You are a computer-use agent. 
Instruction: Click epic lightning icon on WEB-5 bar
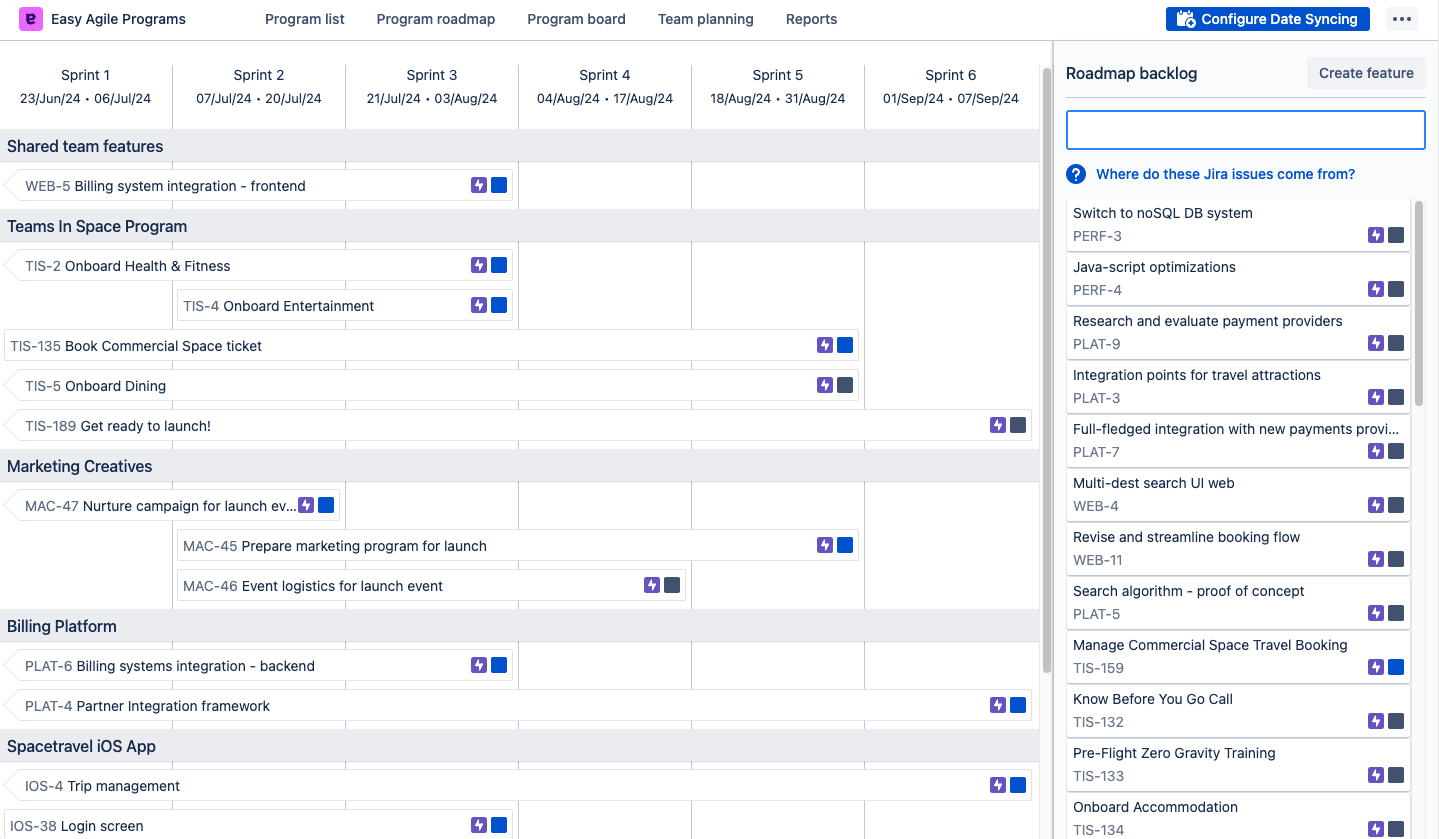pyautogui.click(x=479, y=185)
